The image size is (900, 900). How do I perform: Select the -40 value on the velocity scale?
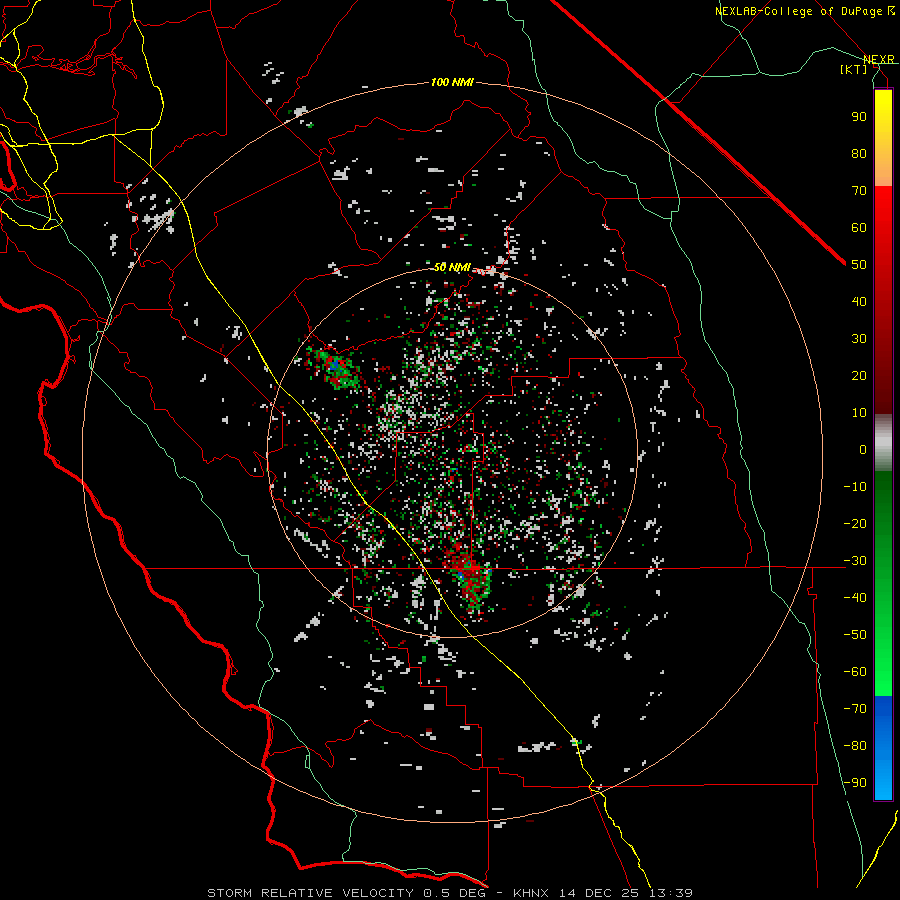pos(855,598)
